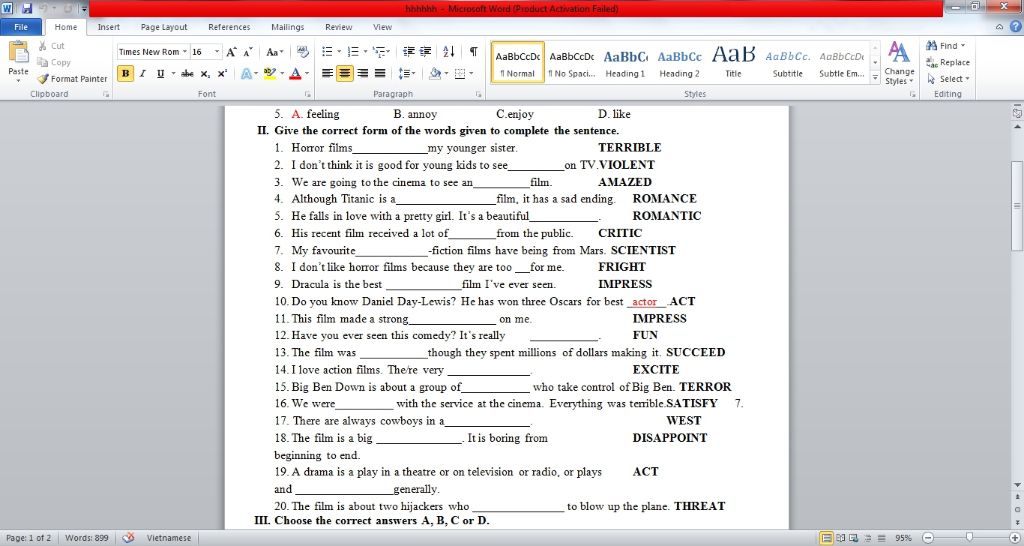Apply the Title style
This screenshot has height=546, width=1024.
[733, 63]
